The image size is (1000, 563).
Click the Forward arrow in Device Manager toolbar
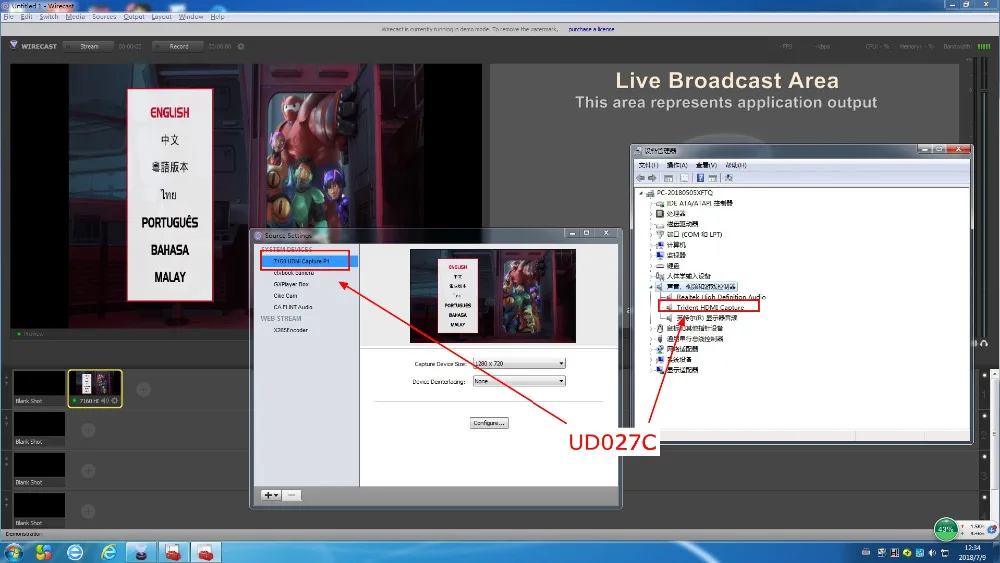(x=652, y=178)
